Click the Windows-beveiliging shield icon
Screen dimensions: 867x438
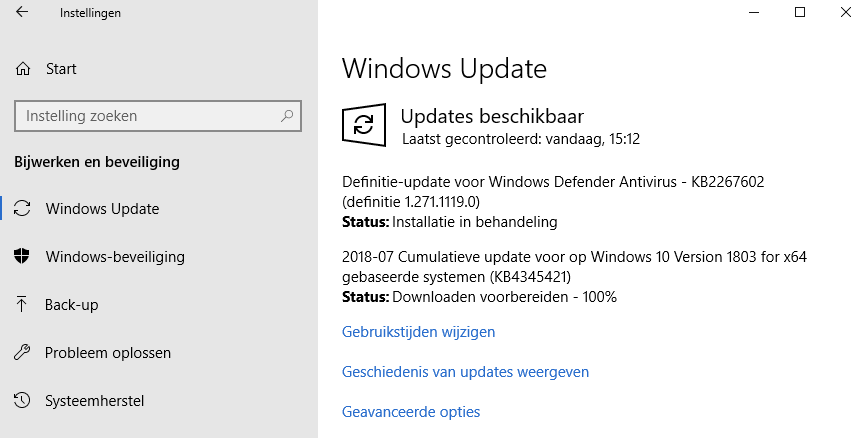[x=22, y=257]
